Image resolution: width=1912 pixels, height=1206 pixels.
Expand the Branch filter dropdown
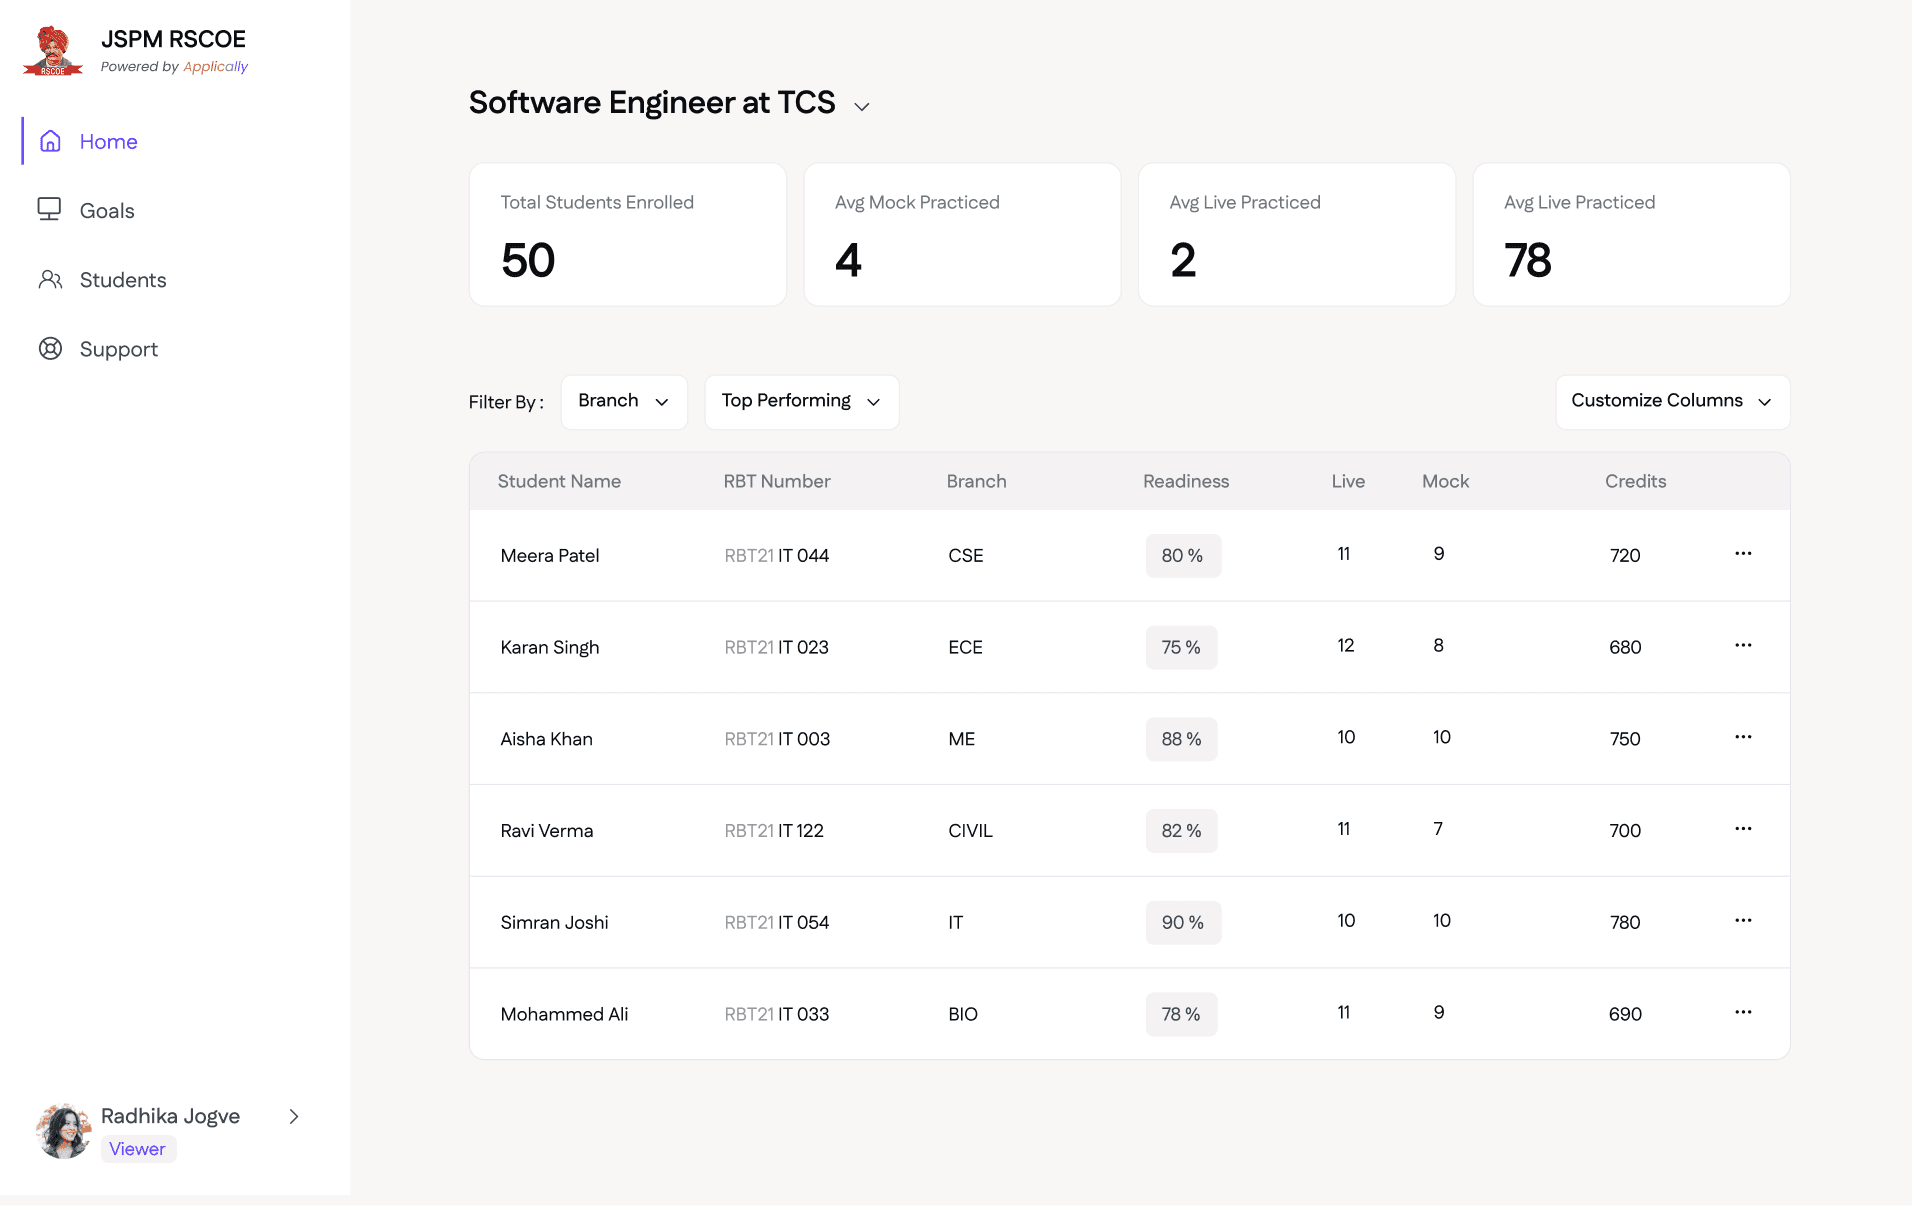click(623, 401)
